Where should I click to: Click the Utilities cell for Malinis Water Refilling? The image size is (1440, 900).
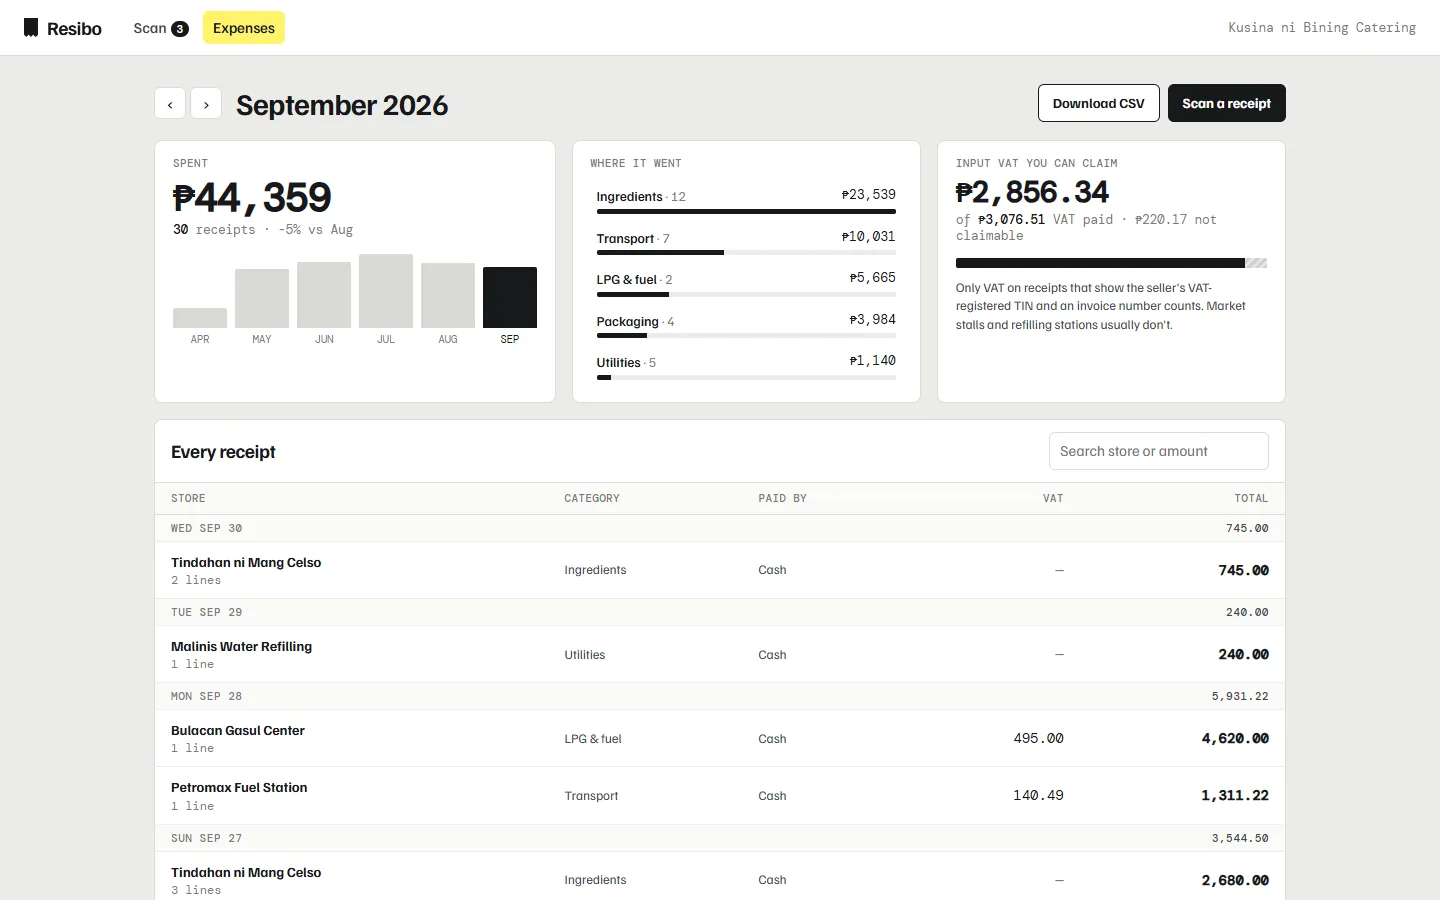click(584, 655)
